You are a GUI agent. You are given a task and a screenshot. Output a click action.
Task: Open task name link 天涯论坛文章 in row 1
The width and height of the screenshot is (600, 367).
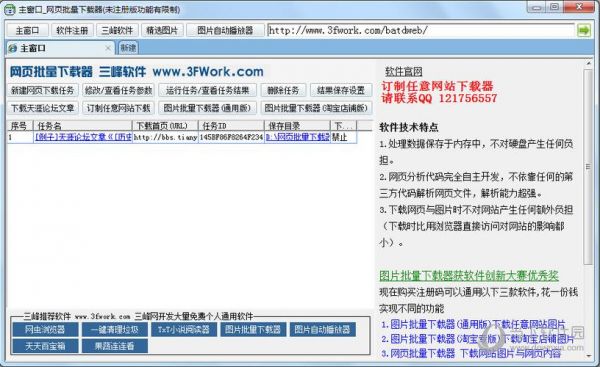click(83, 137)
